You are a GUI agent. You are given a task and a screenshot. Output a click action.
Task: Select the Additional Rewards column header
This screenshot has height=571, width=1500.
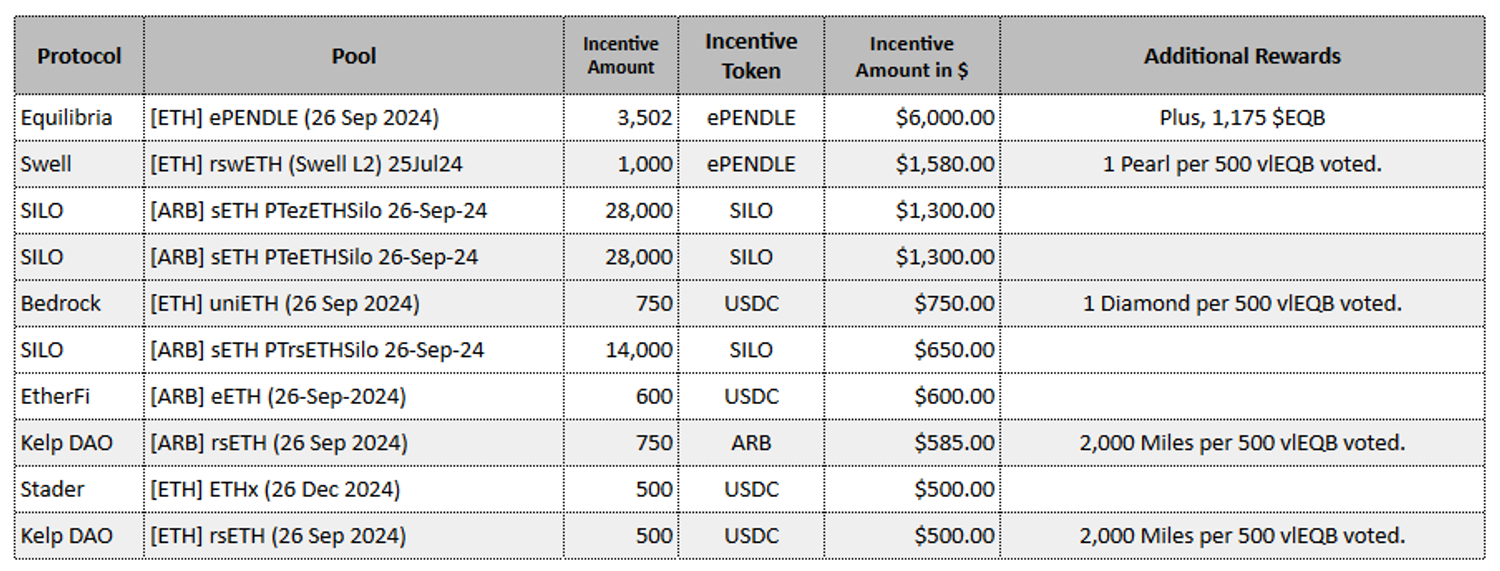click(x=1242, y=56)
